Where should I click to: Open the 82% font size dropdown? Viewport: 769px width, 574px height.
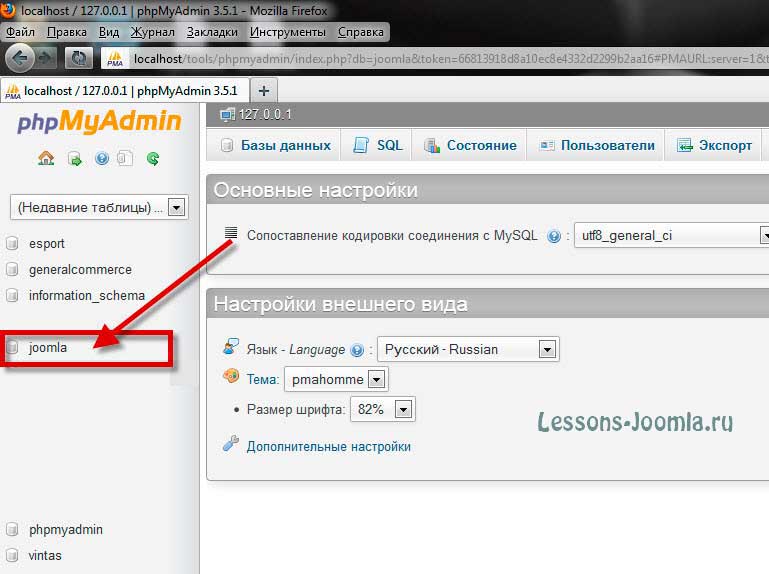coord(383,409)
